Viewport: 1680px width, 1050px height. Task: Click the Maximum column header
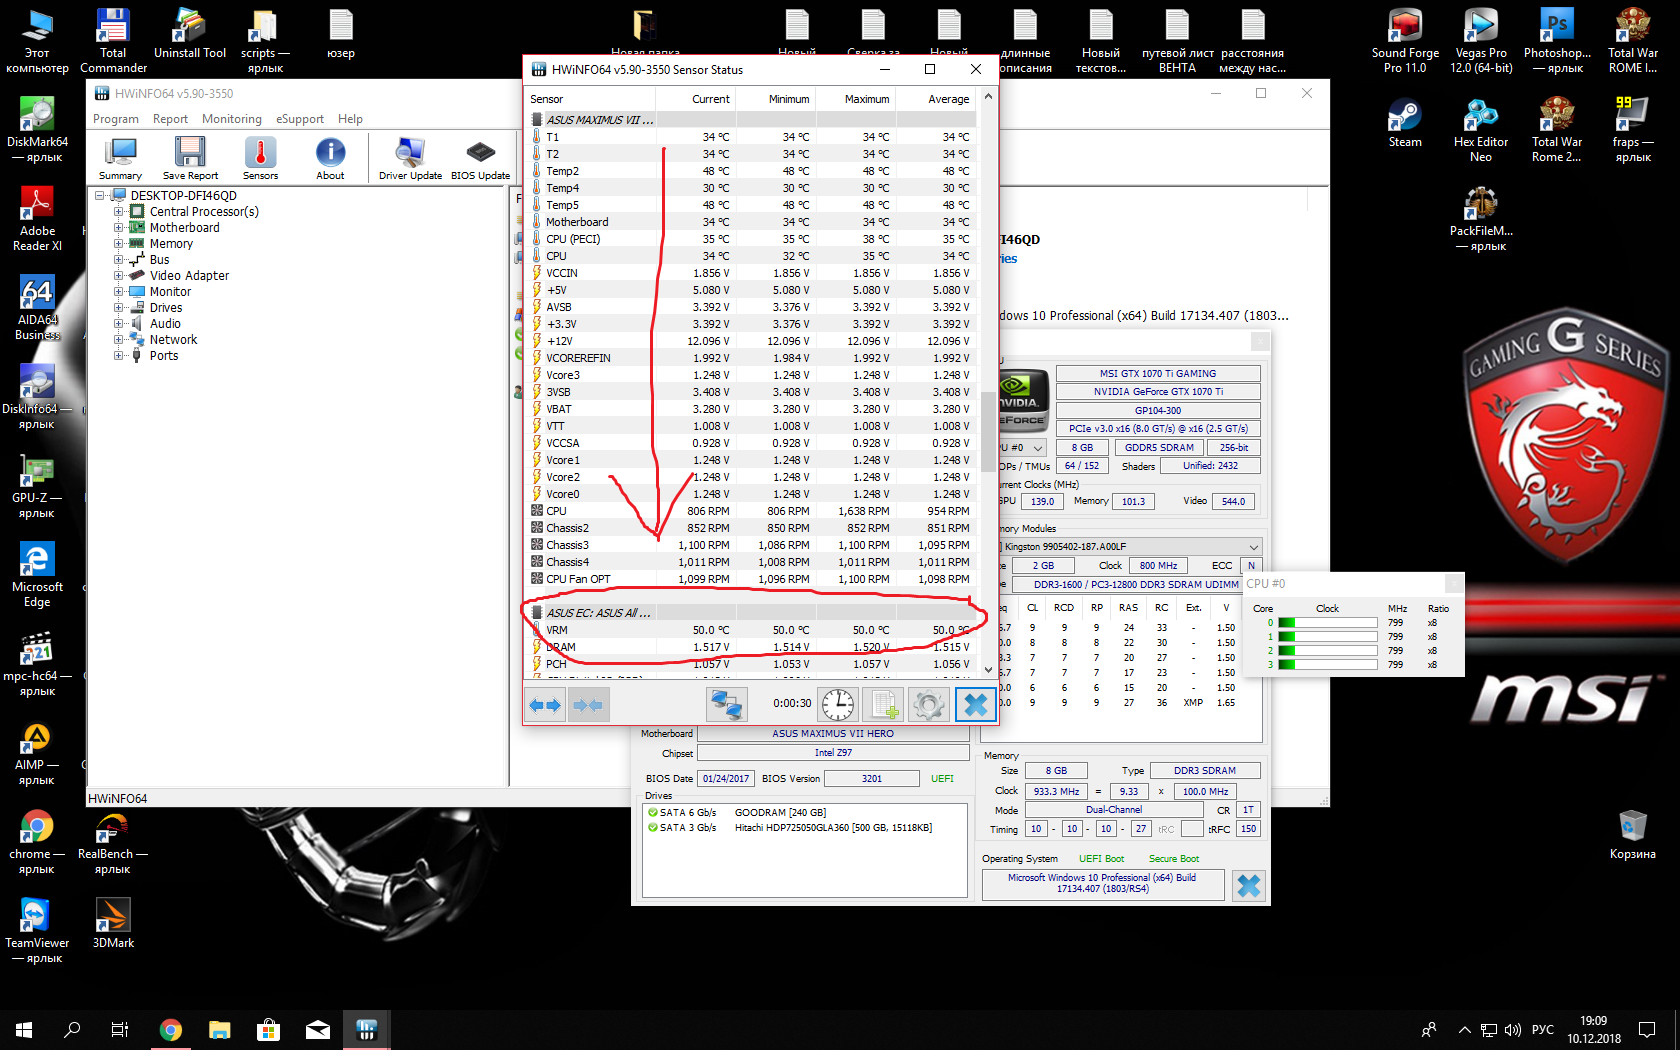tap(855, 99)
